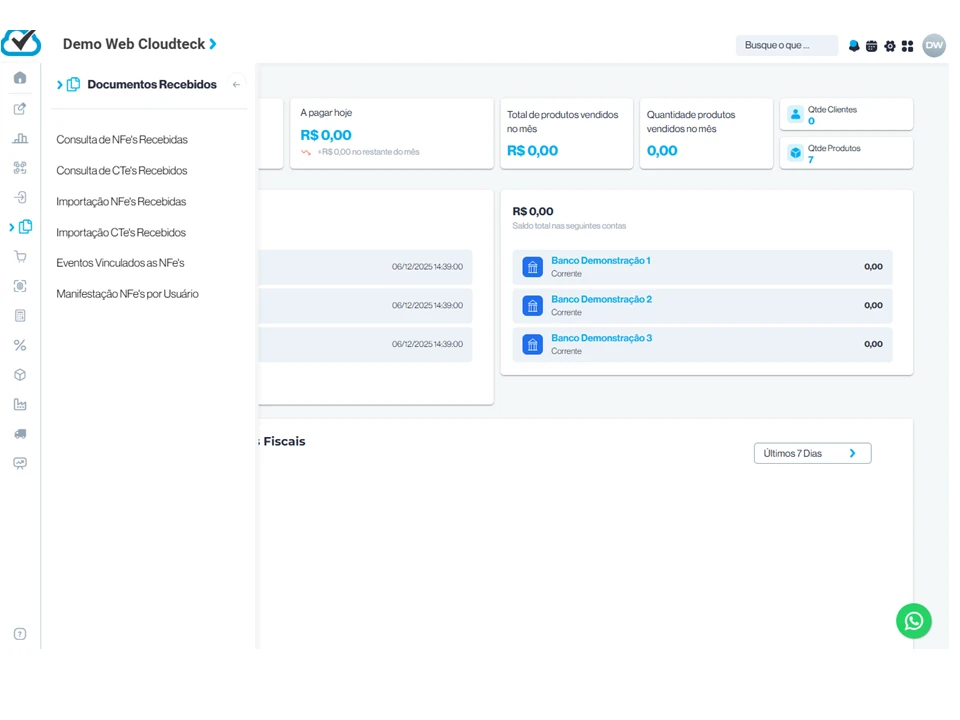Collapse the Documentos Recebidos panel with the back arrow
Viewport: 960px width, 720px height.
click(x=236, y=85)
